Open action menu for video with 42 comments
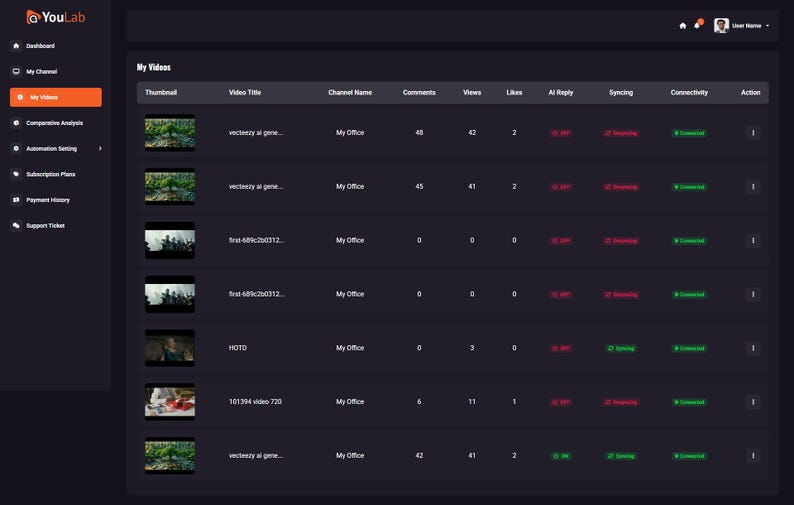The image size is (794, 505). point(753,455)
